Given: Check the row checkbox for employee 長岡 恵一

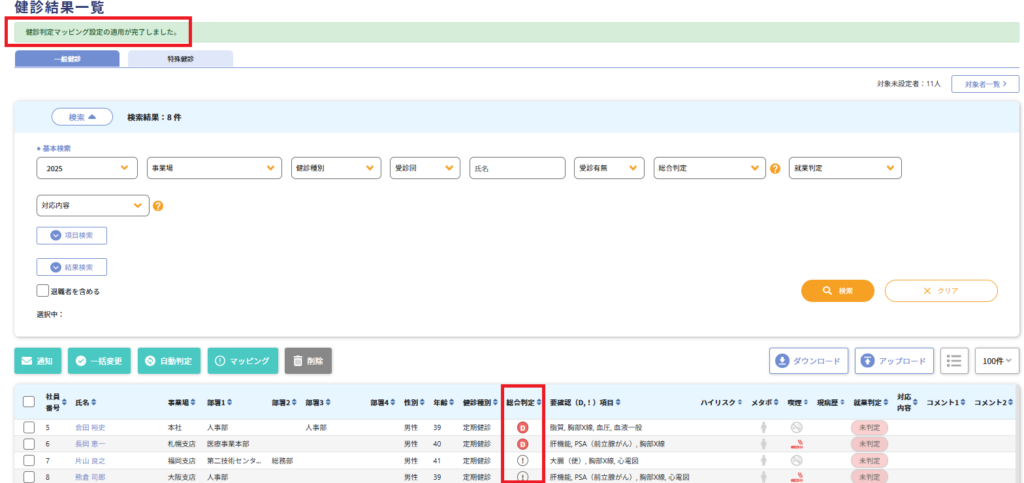Looking at the screenshot, I should [x=29, y=444].
